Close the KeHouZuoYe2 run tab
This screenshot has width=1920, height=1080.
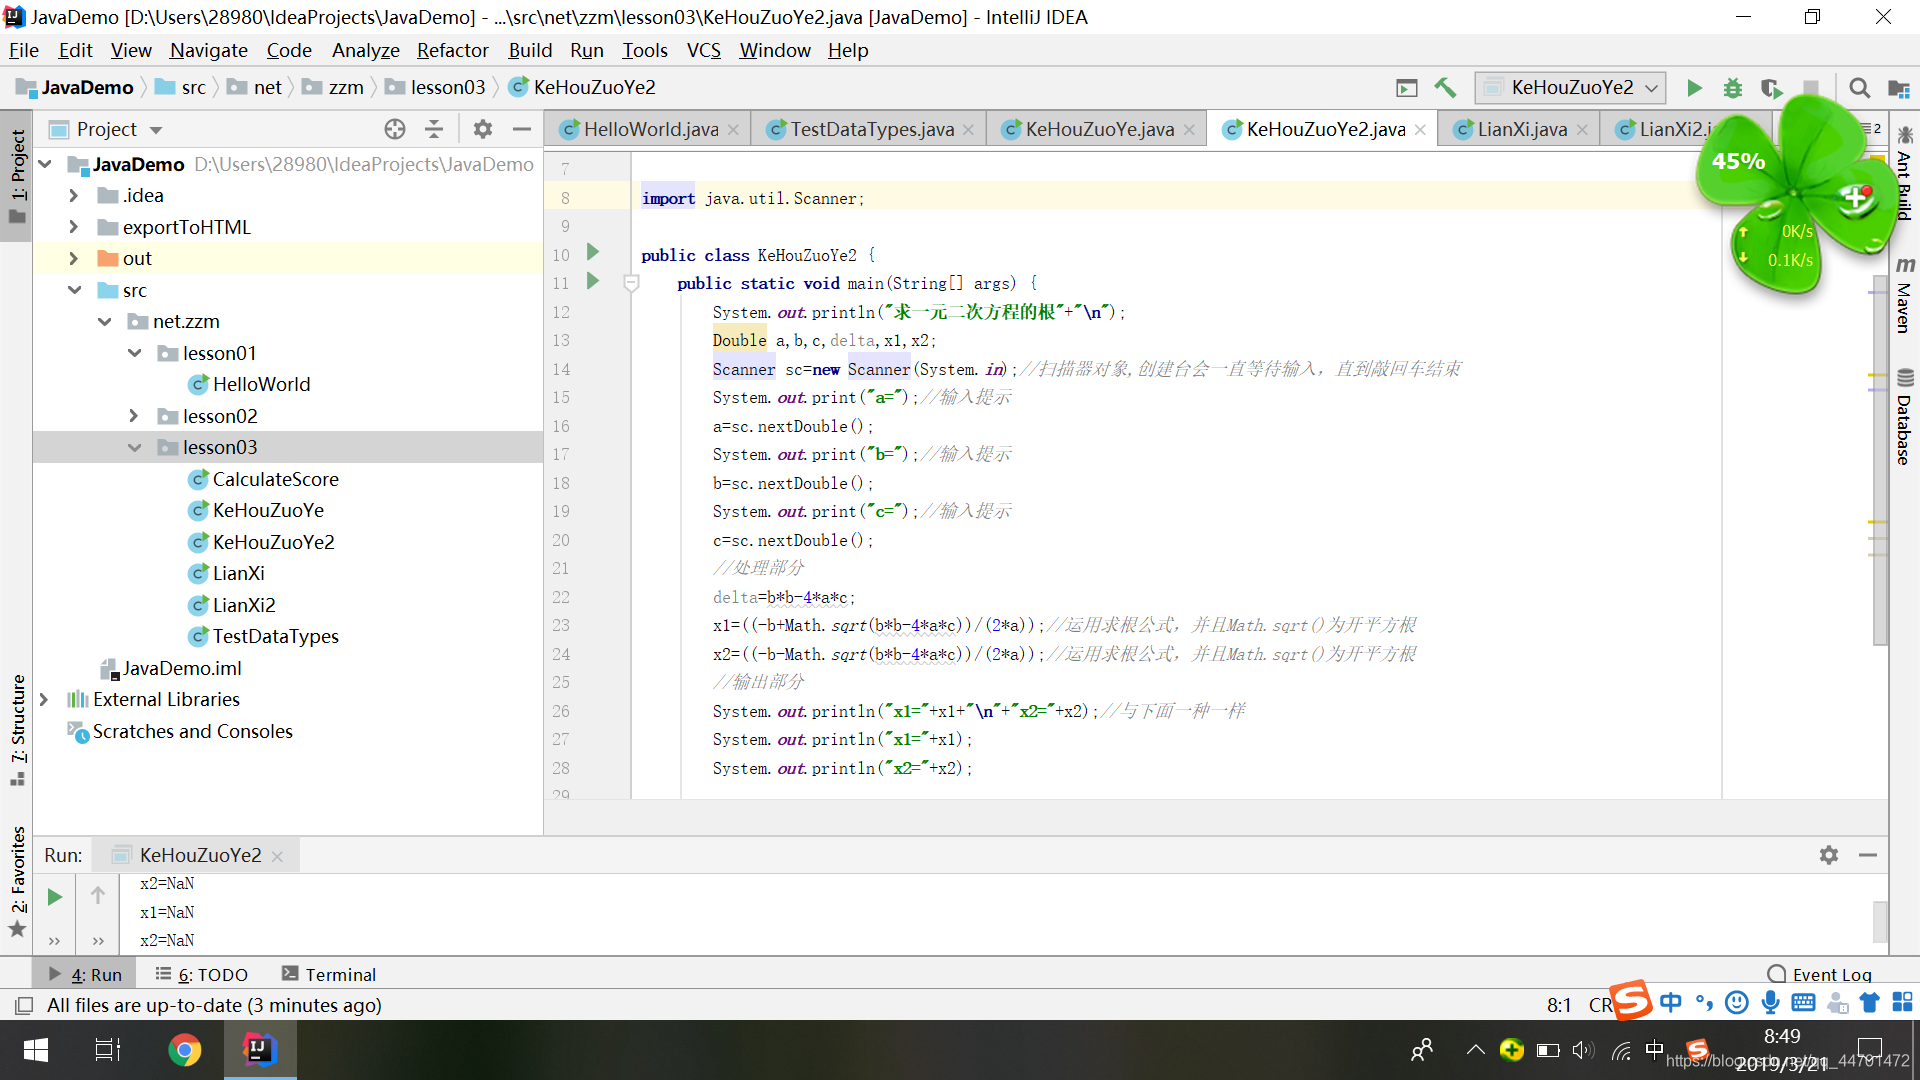(277, 856)
